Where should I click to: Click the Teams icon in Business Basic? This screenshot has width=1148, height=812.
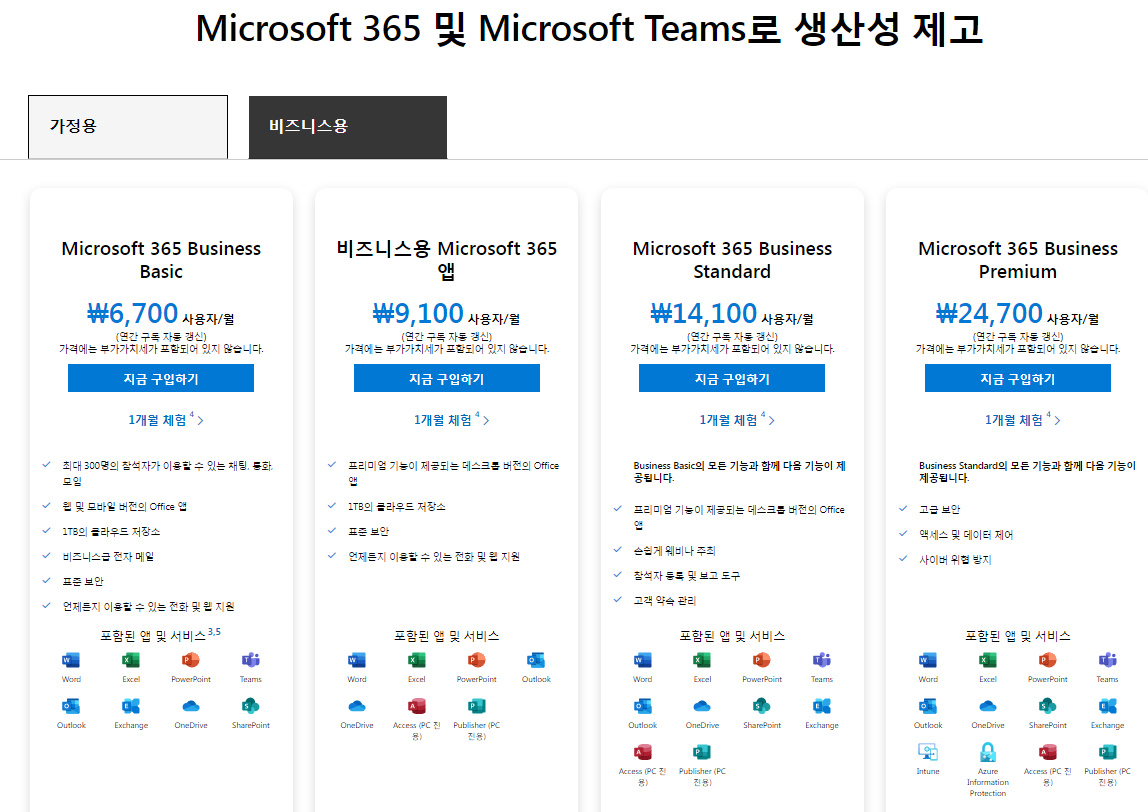point(250,660)
